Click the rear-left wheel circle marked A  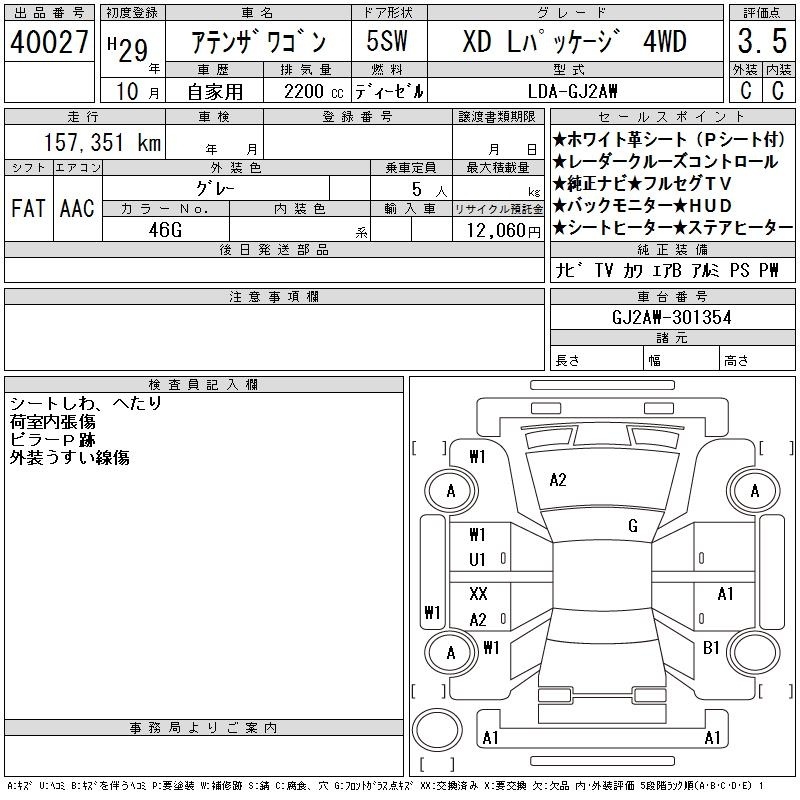pos(450,652)
